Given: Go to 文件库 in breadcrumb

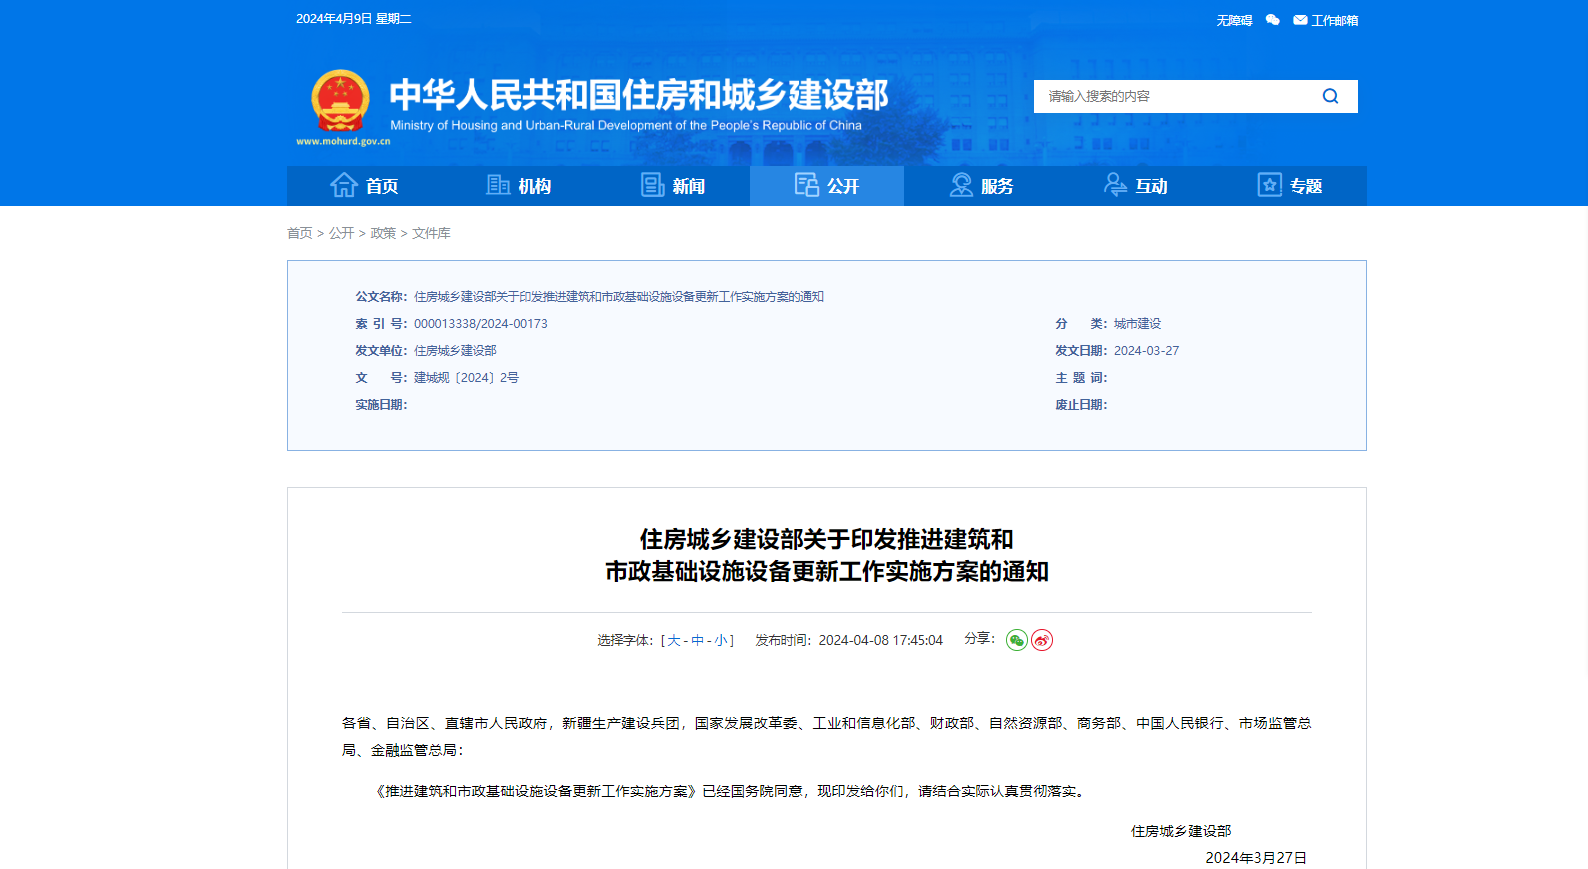Looking at the screenshot, I should [x=431, y=233].
